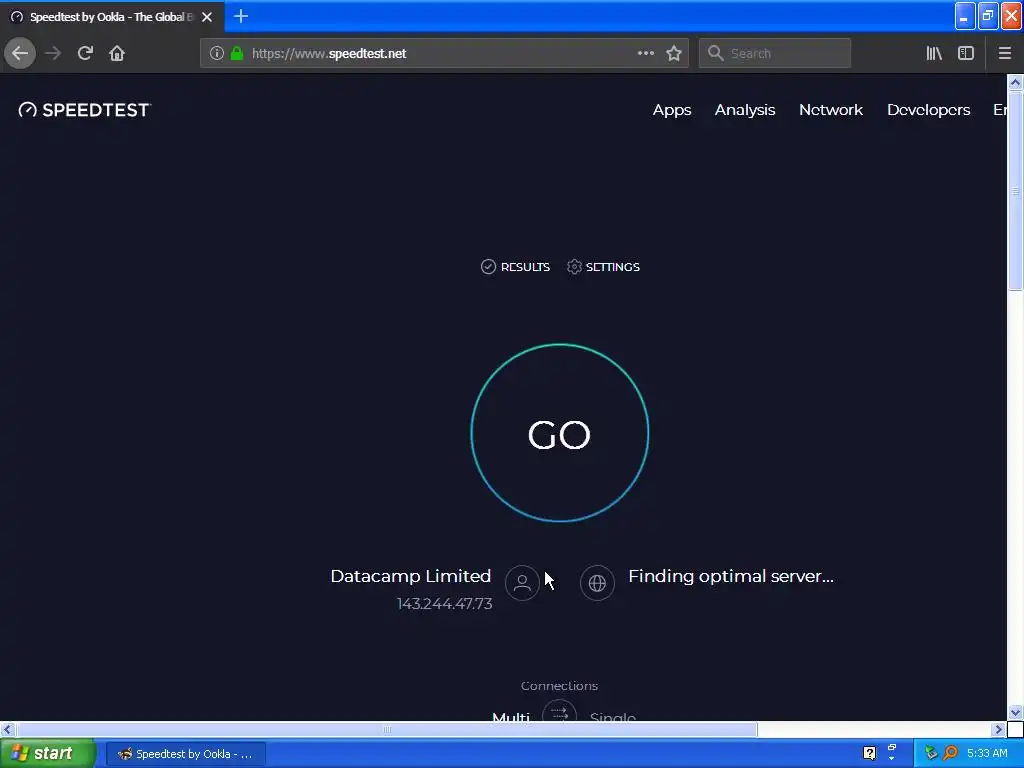Toggle the sidebar panel icon
Viewport: 1024px width, 768px height.
point(966,53)
